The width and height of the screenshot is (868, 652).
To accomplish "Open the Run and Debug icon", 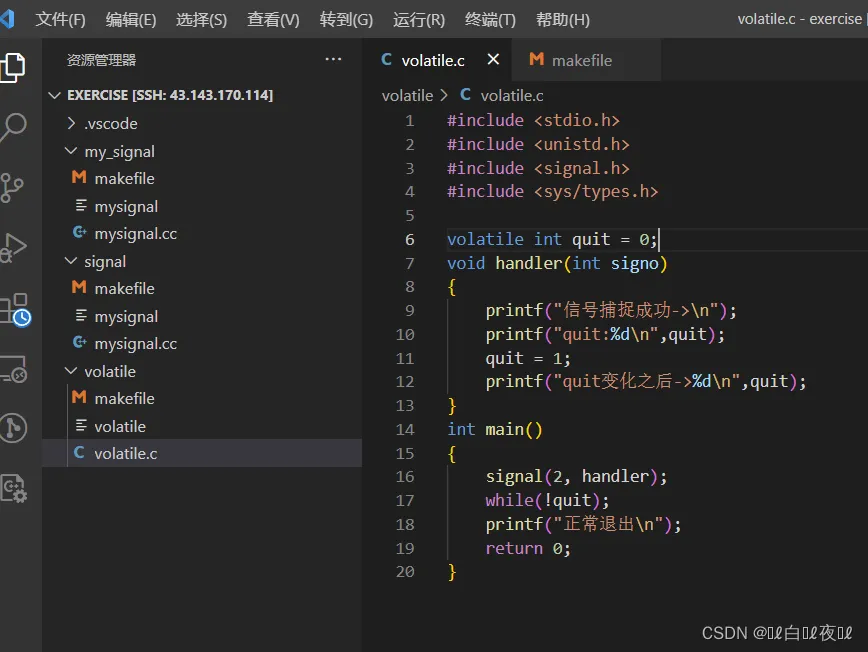I will click(13, 247).
